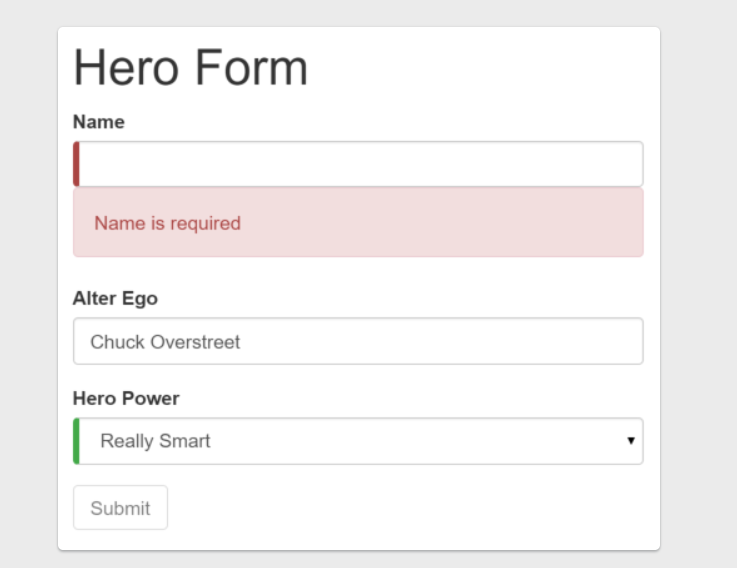The image size is (737, 568).
Task: Click gray background left of the form panel
Action: pyautogui.click(x=28, y=300)
